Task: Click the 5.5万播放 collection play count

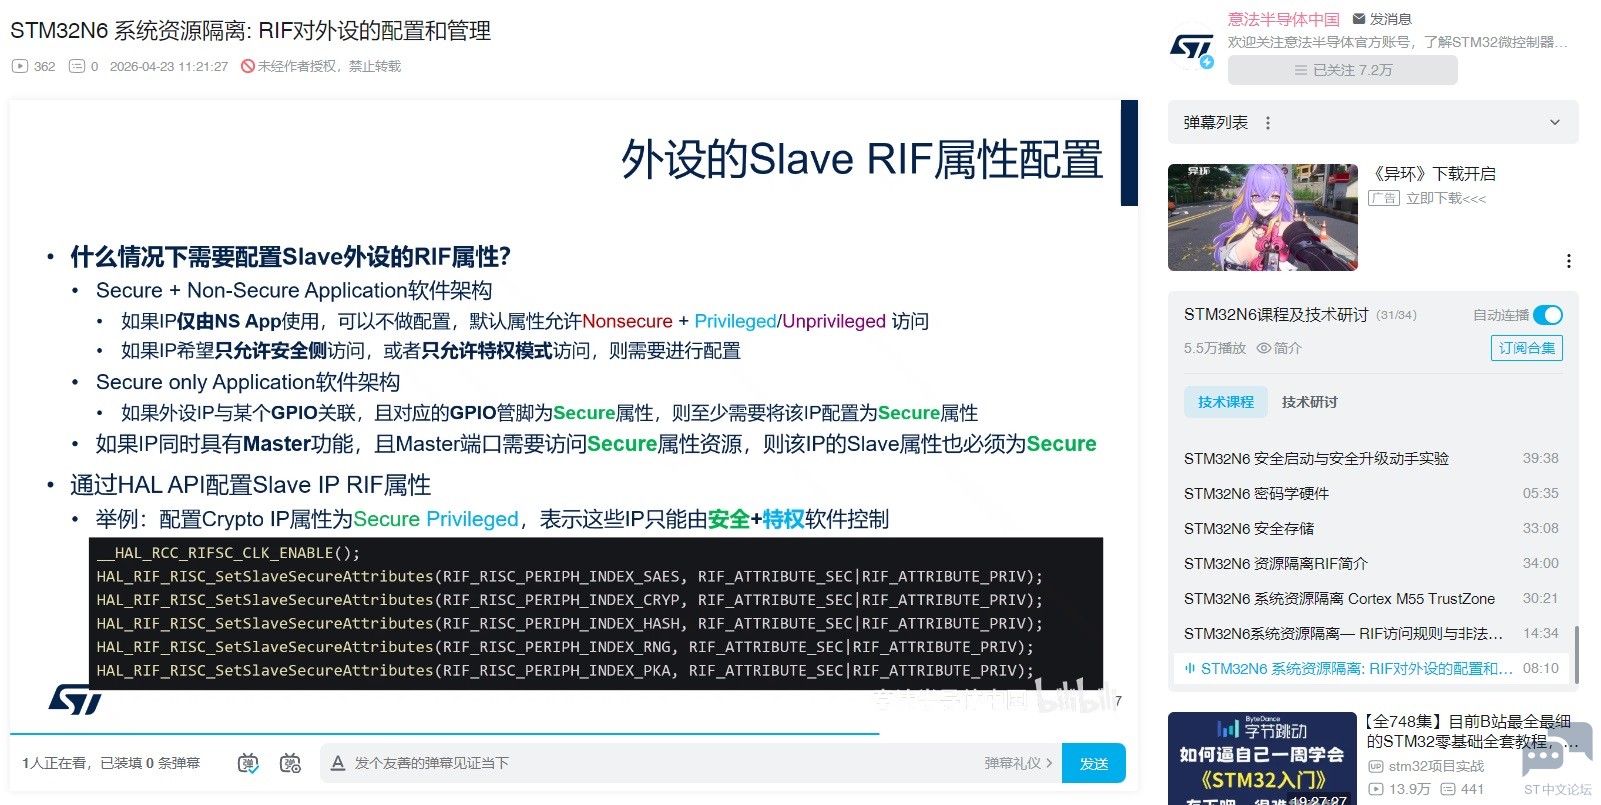Action: 1215,348
